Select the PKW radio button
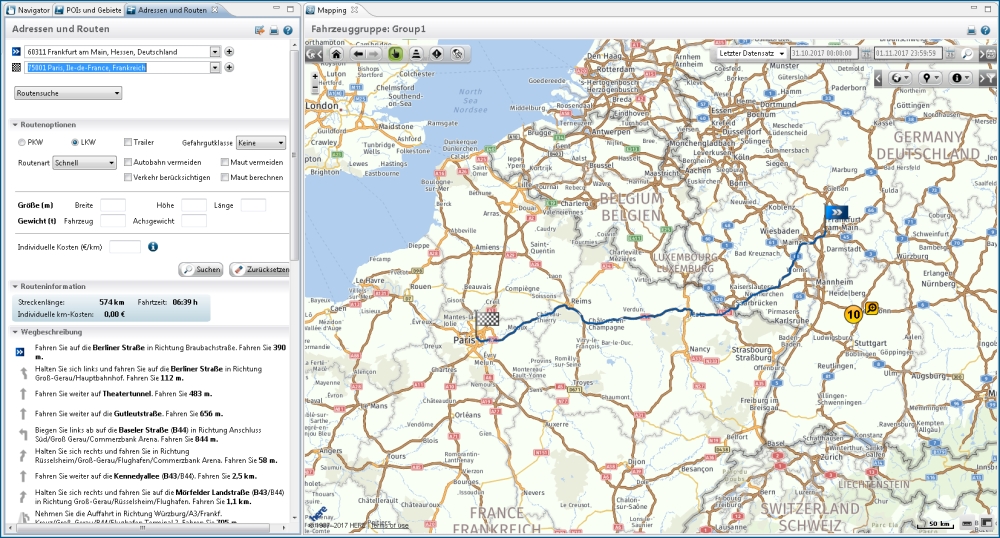This screenshot has width=1000, height=538. 22,143
